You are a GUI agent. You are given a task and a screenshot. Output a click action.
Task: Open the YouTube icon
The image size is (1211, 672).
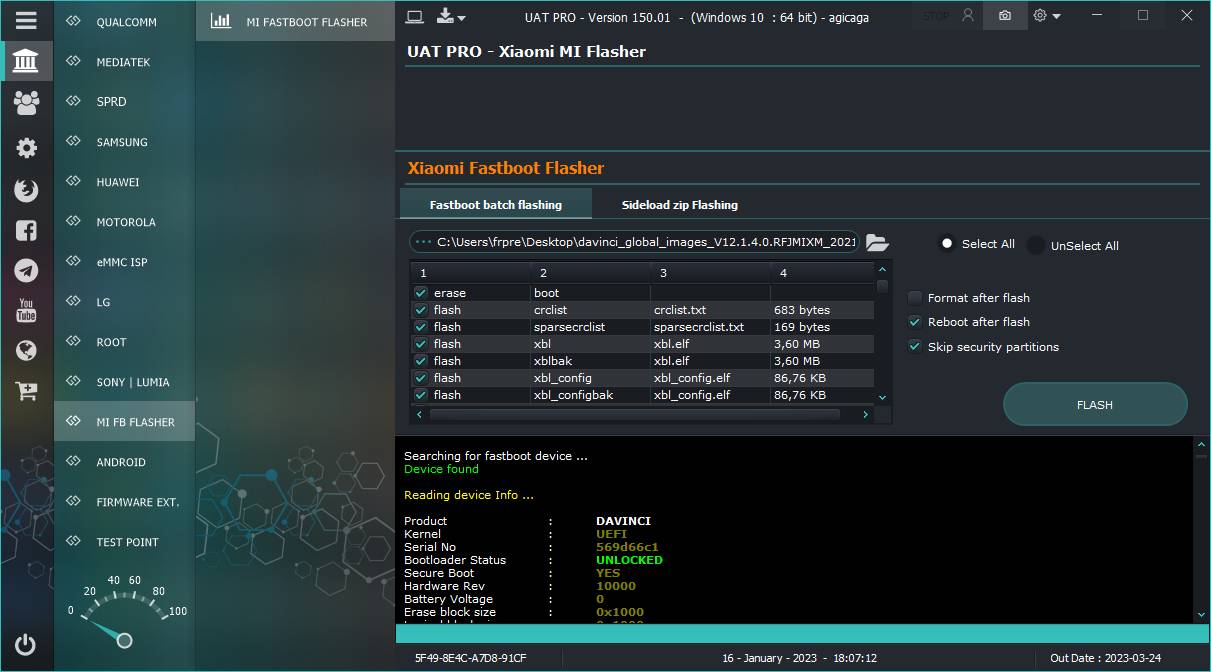26,310
